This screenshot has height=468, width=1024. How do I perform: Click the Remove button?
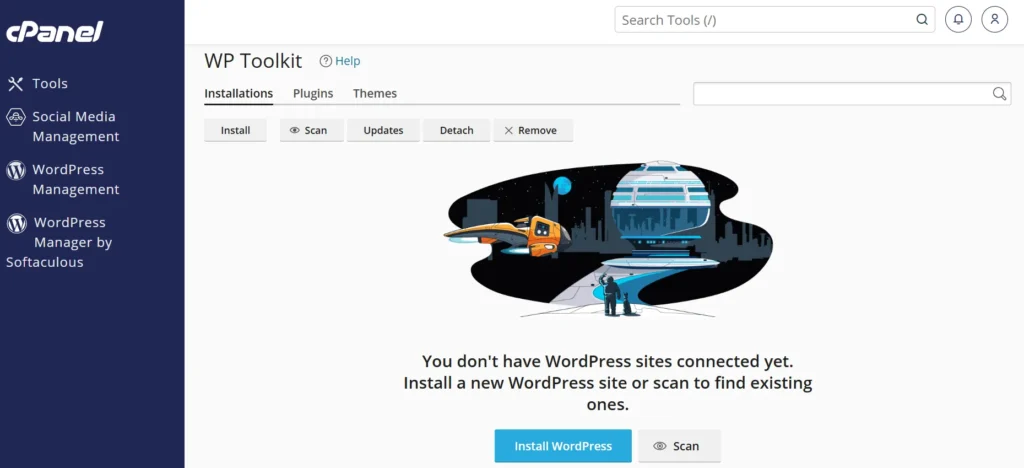point(533,130)
